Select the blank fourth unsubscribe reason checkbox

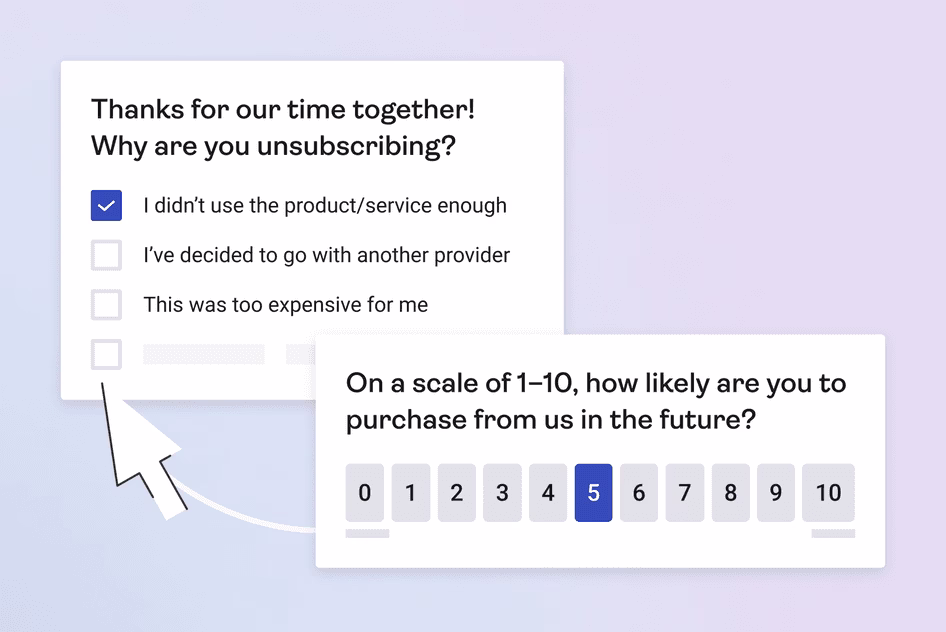click(x=105, y=354)
